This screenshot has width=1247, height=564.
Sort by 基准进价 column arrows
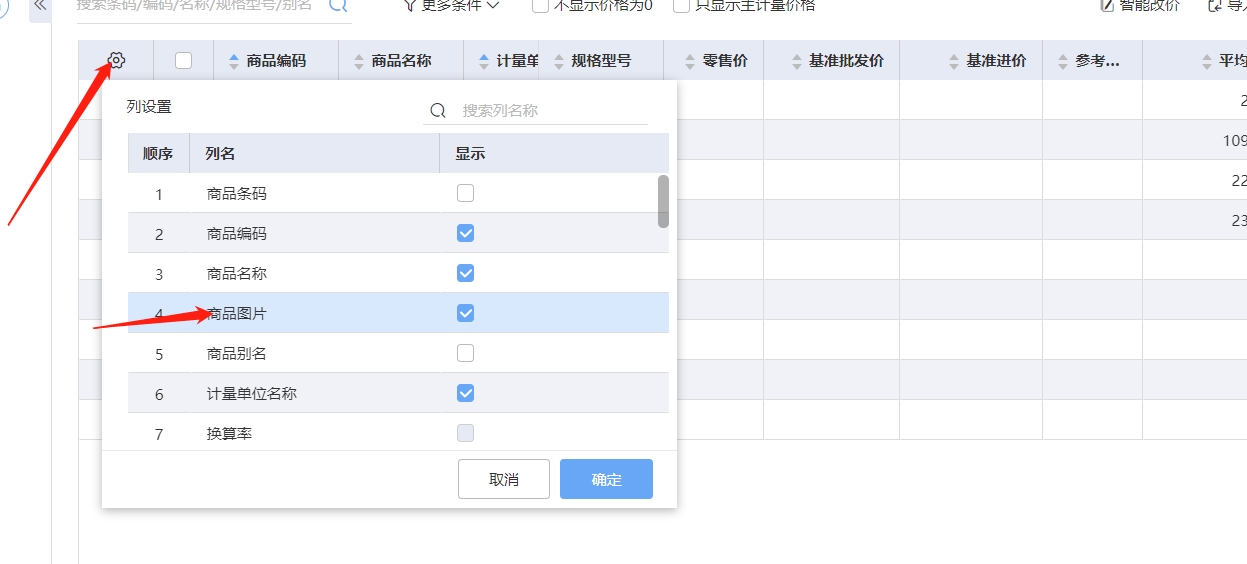(x=955, y=61)
